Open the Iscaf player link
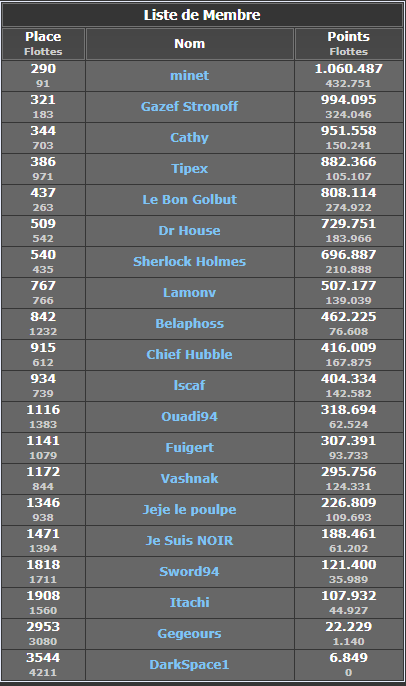The height and width of the screenshot is (686, 406). tap(189, 385)
